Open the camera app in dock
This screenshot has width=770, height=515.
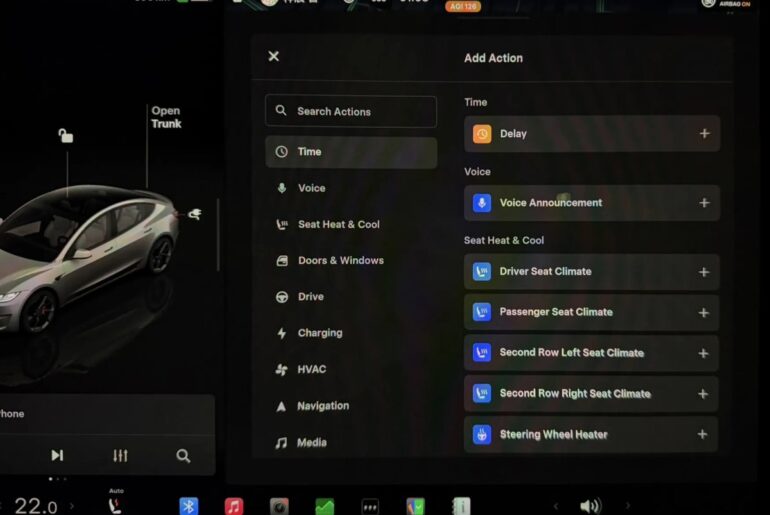pyautogui.click(x=279, y=506)
